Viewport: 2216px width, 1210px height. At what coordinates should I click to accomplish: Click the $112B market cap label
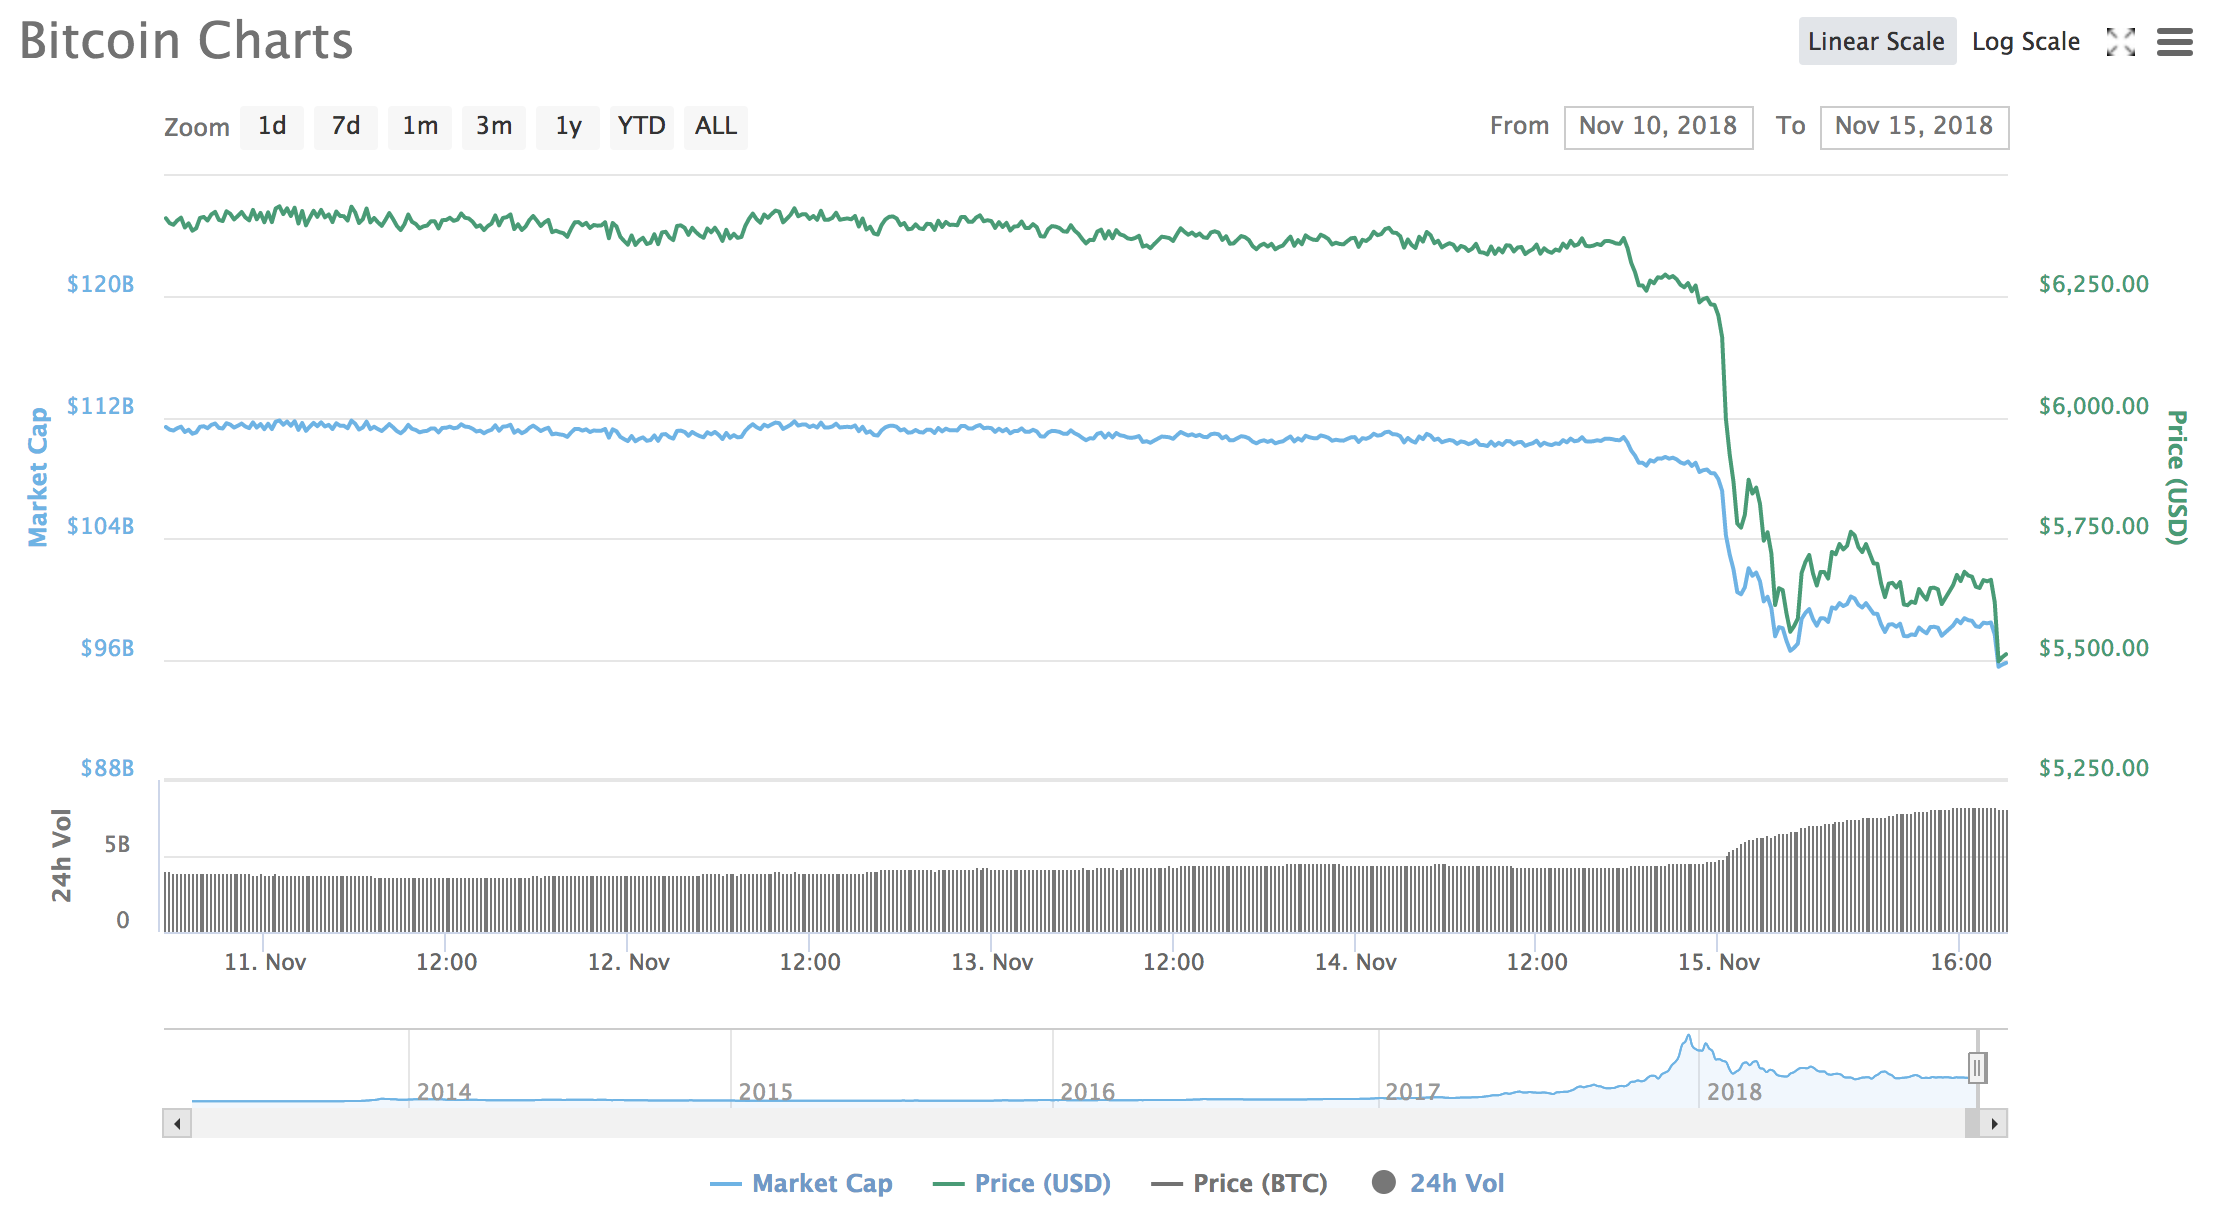(100, 406)
